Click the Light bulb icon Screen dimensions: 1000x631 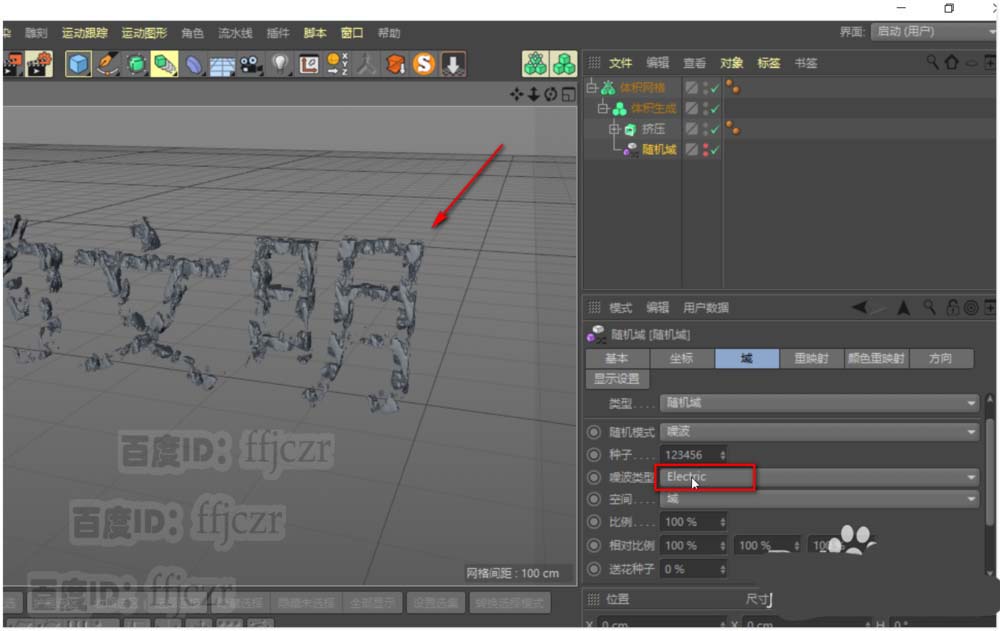[280, 65]
